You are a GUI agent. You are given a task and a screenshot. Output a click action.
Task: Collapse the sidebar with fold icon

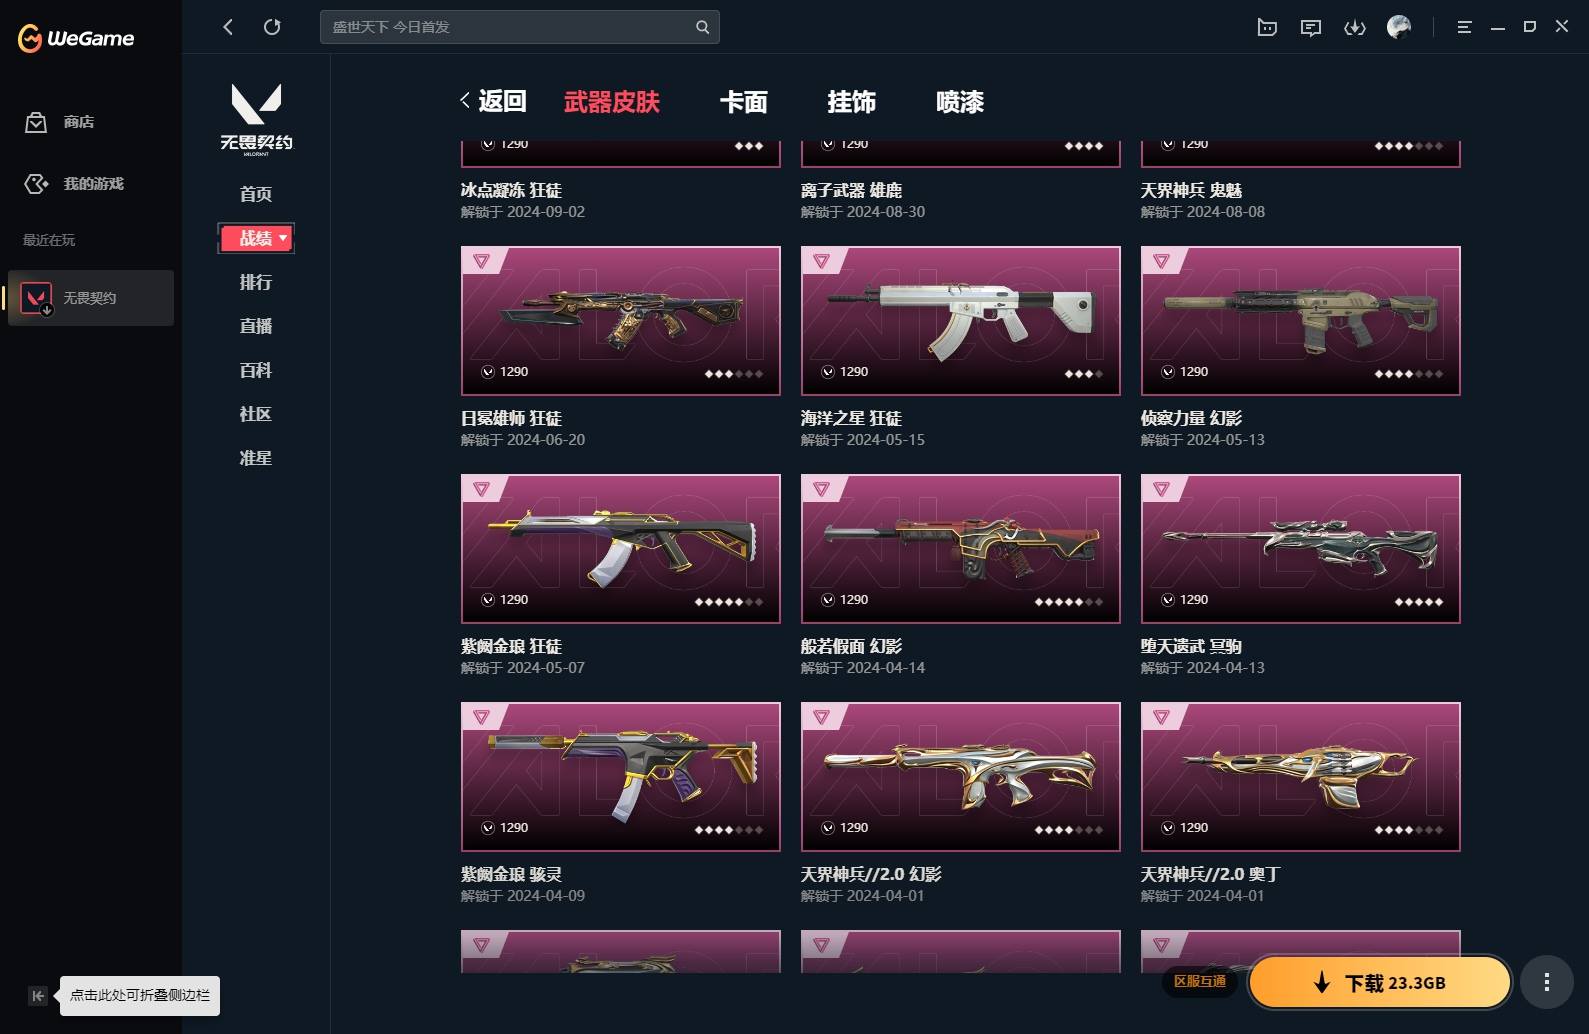click(37, 995)
